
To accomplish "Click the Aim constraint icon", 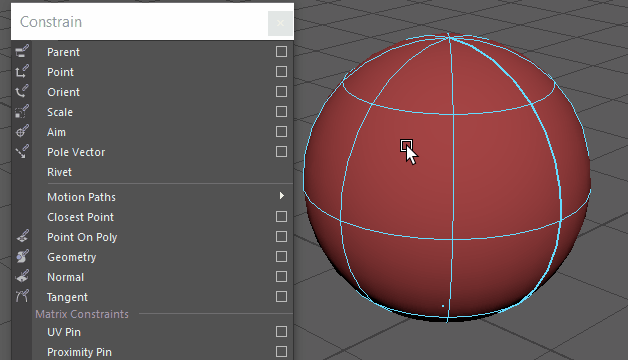I will (22, 132).
